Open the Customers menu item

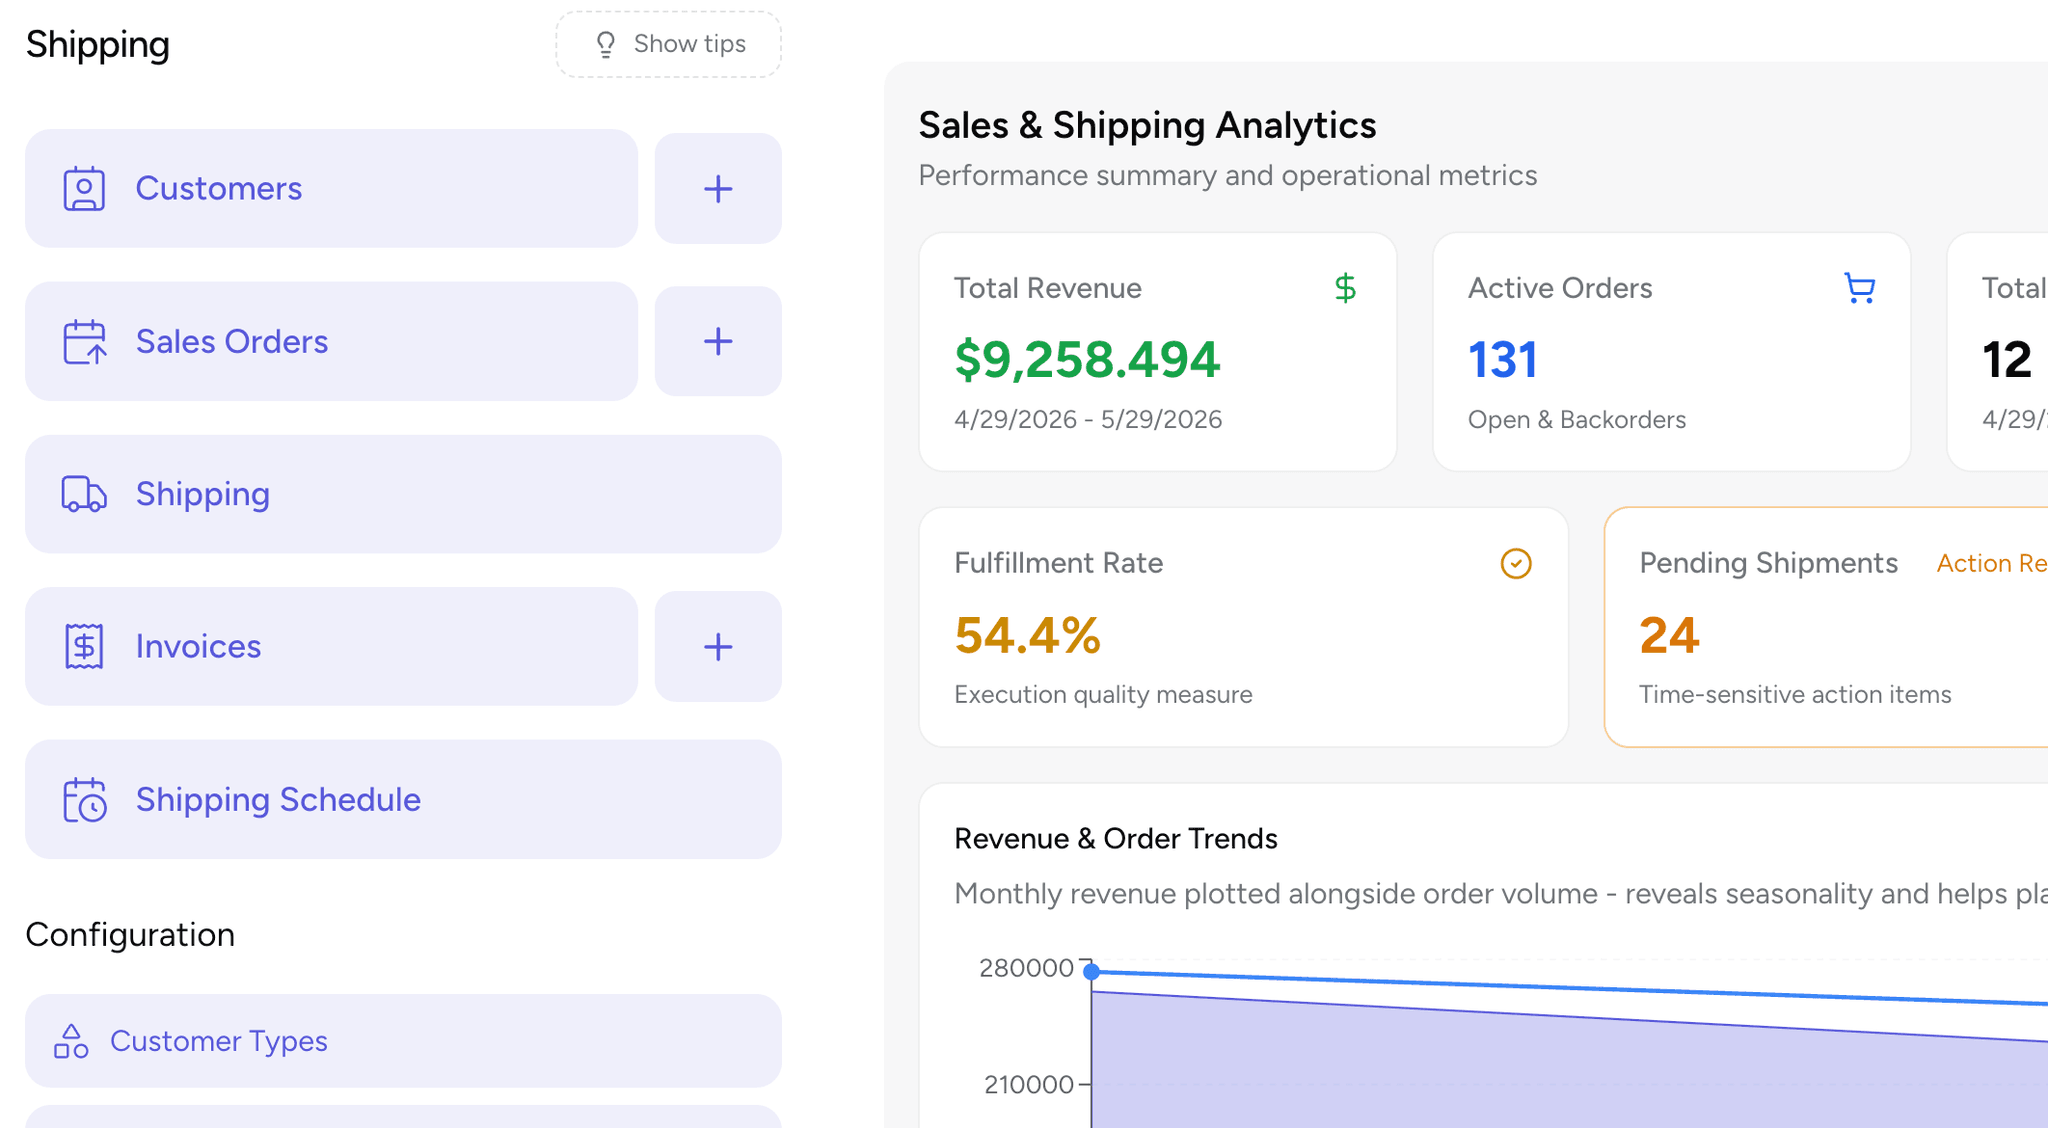(331, 188)
